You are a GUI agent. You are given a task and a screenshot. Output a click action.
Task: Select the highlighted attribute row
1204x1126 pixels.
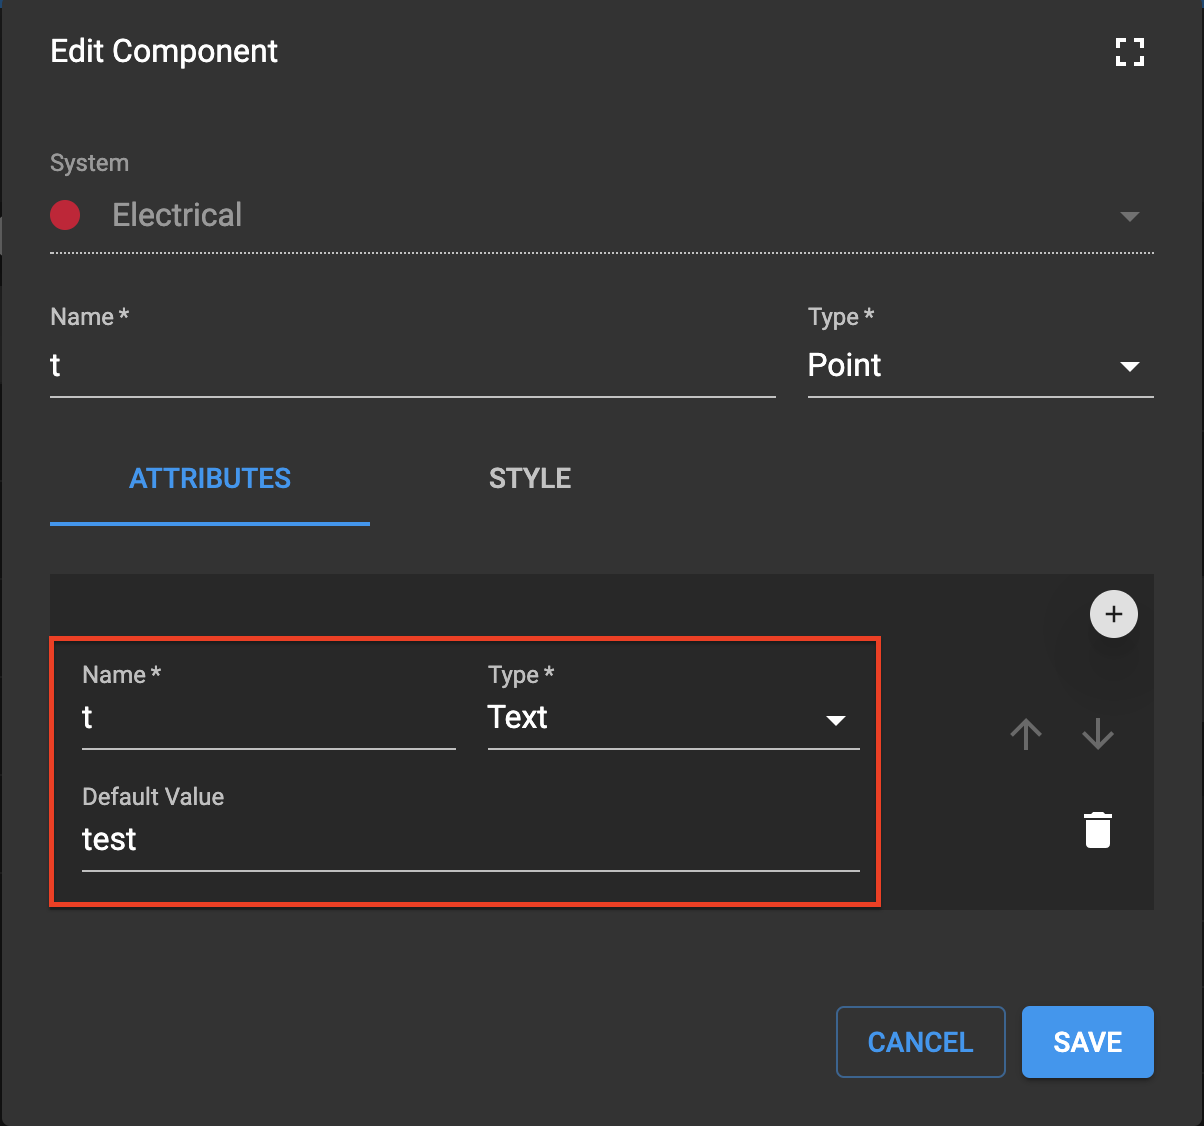click(463, 770)
